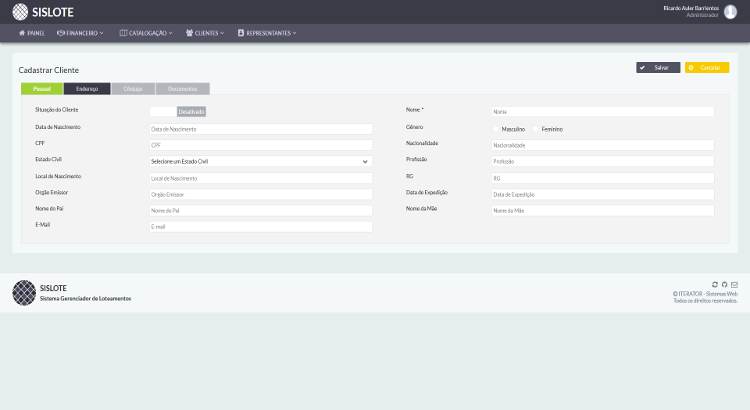Focus the Nome do Pai field
The height and width of the screenshot is (410, 750).
261,211
